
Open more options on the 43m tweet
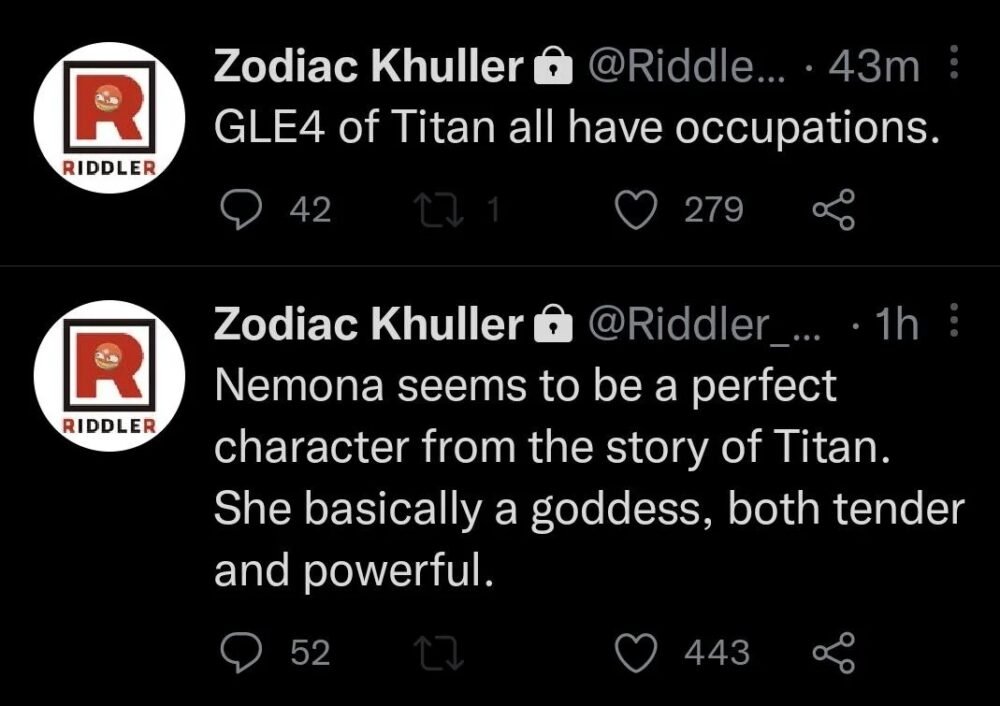coord(953,68)
